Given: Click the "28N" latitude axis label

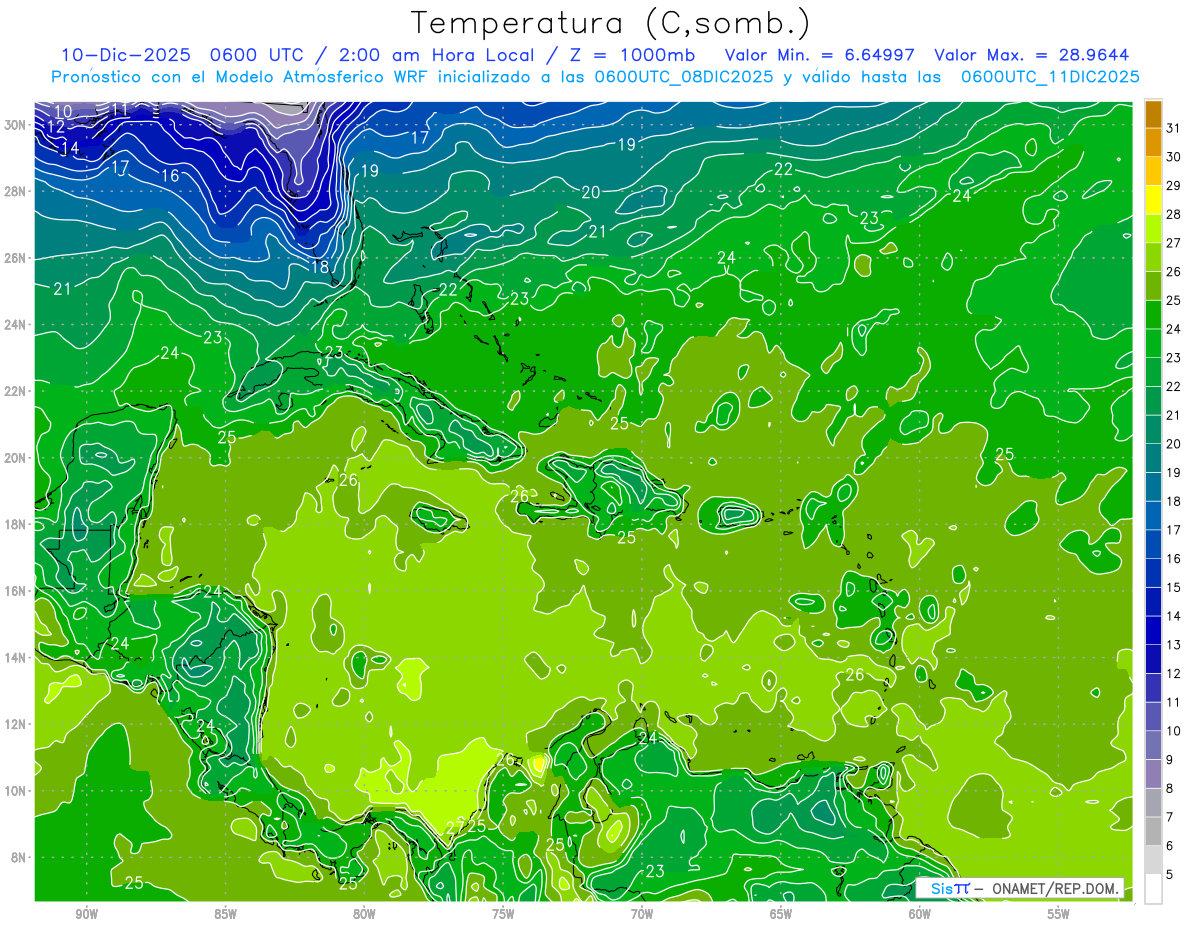Looking at the screenshot, I should (15, 191).
